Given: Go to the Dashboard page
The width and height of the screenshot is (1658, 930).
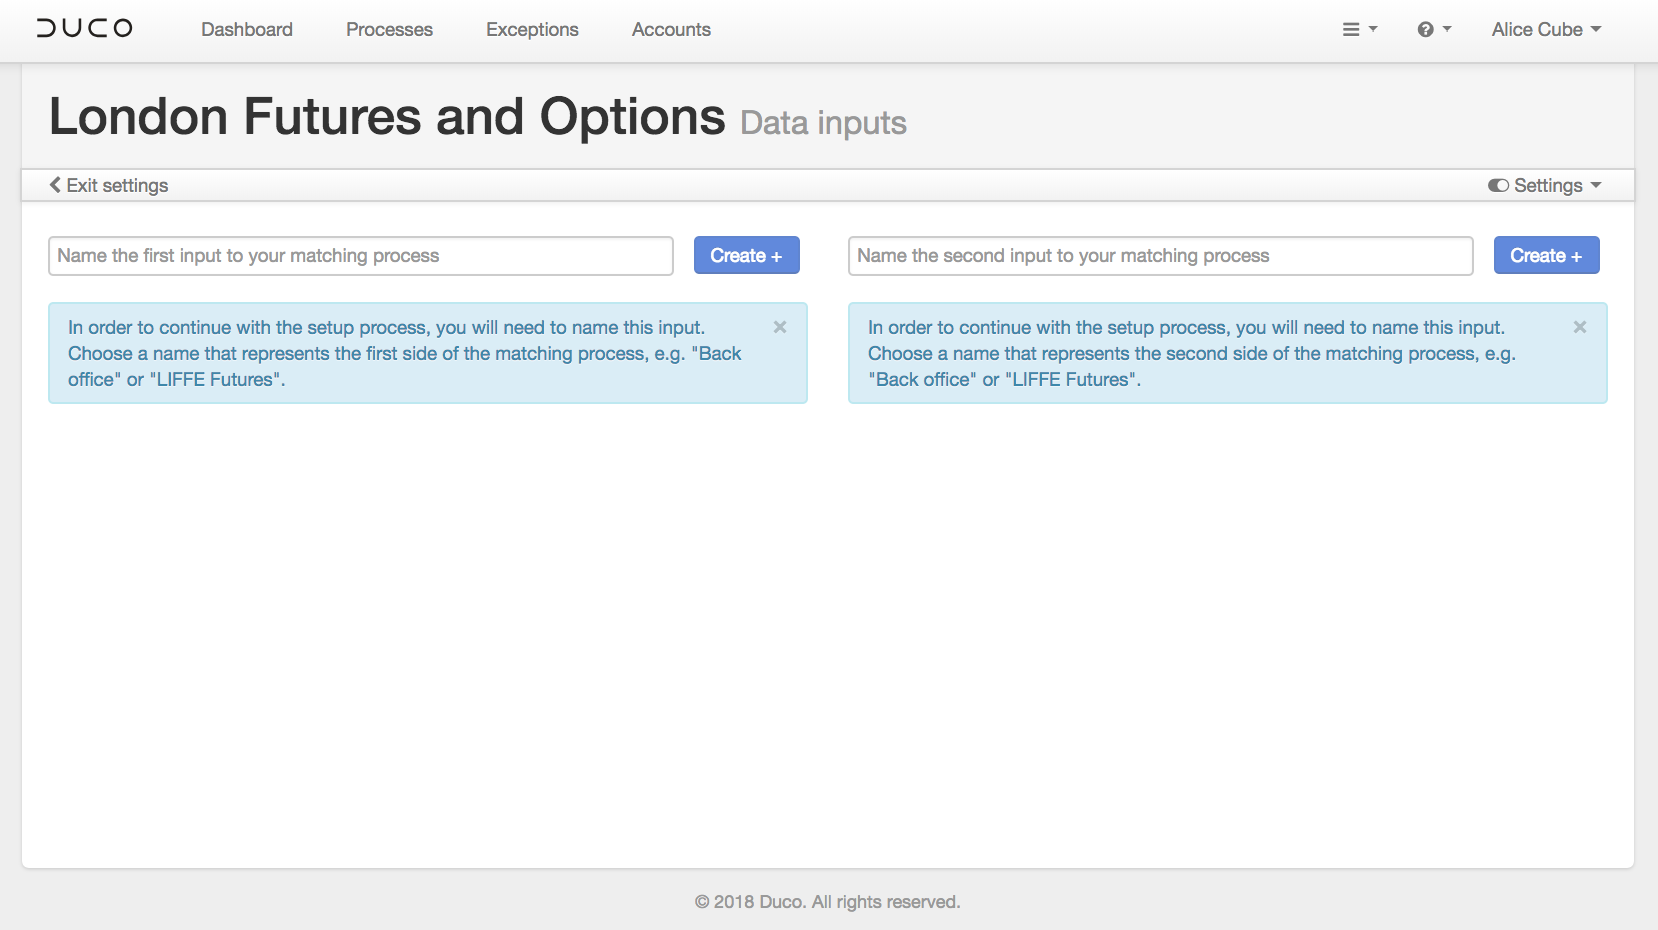Looking at the screenshot, I should (x=246, y=29).
